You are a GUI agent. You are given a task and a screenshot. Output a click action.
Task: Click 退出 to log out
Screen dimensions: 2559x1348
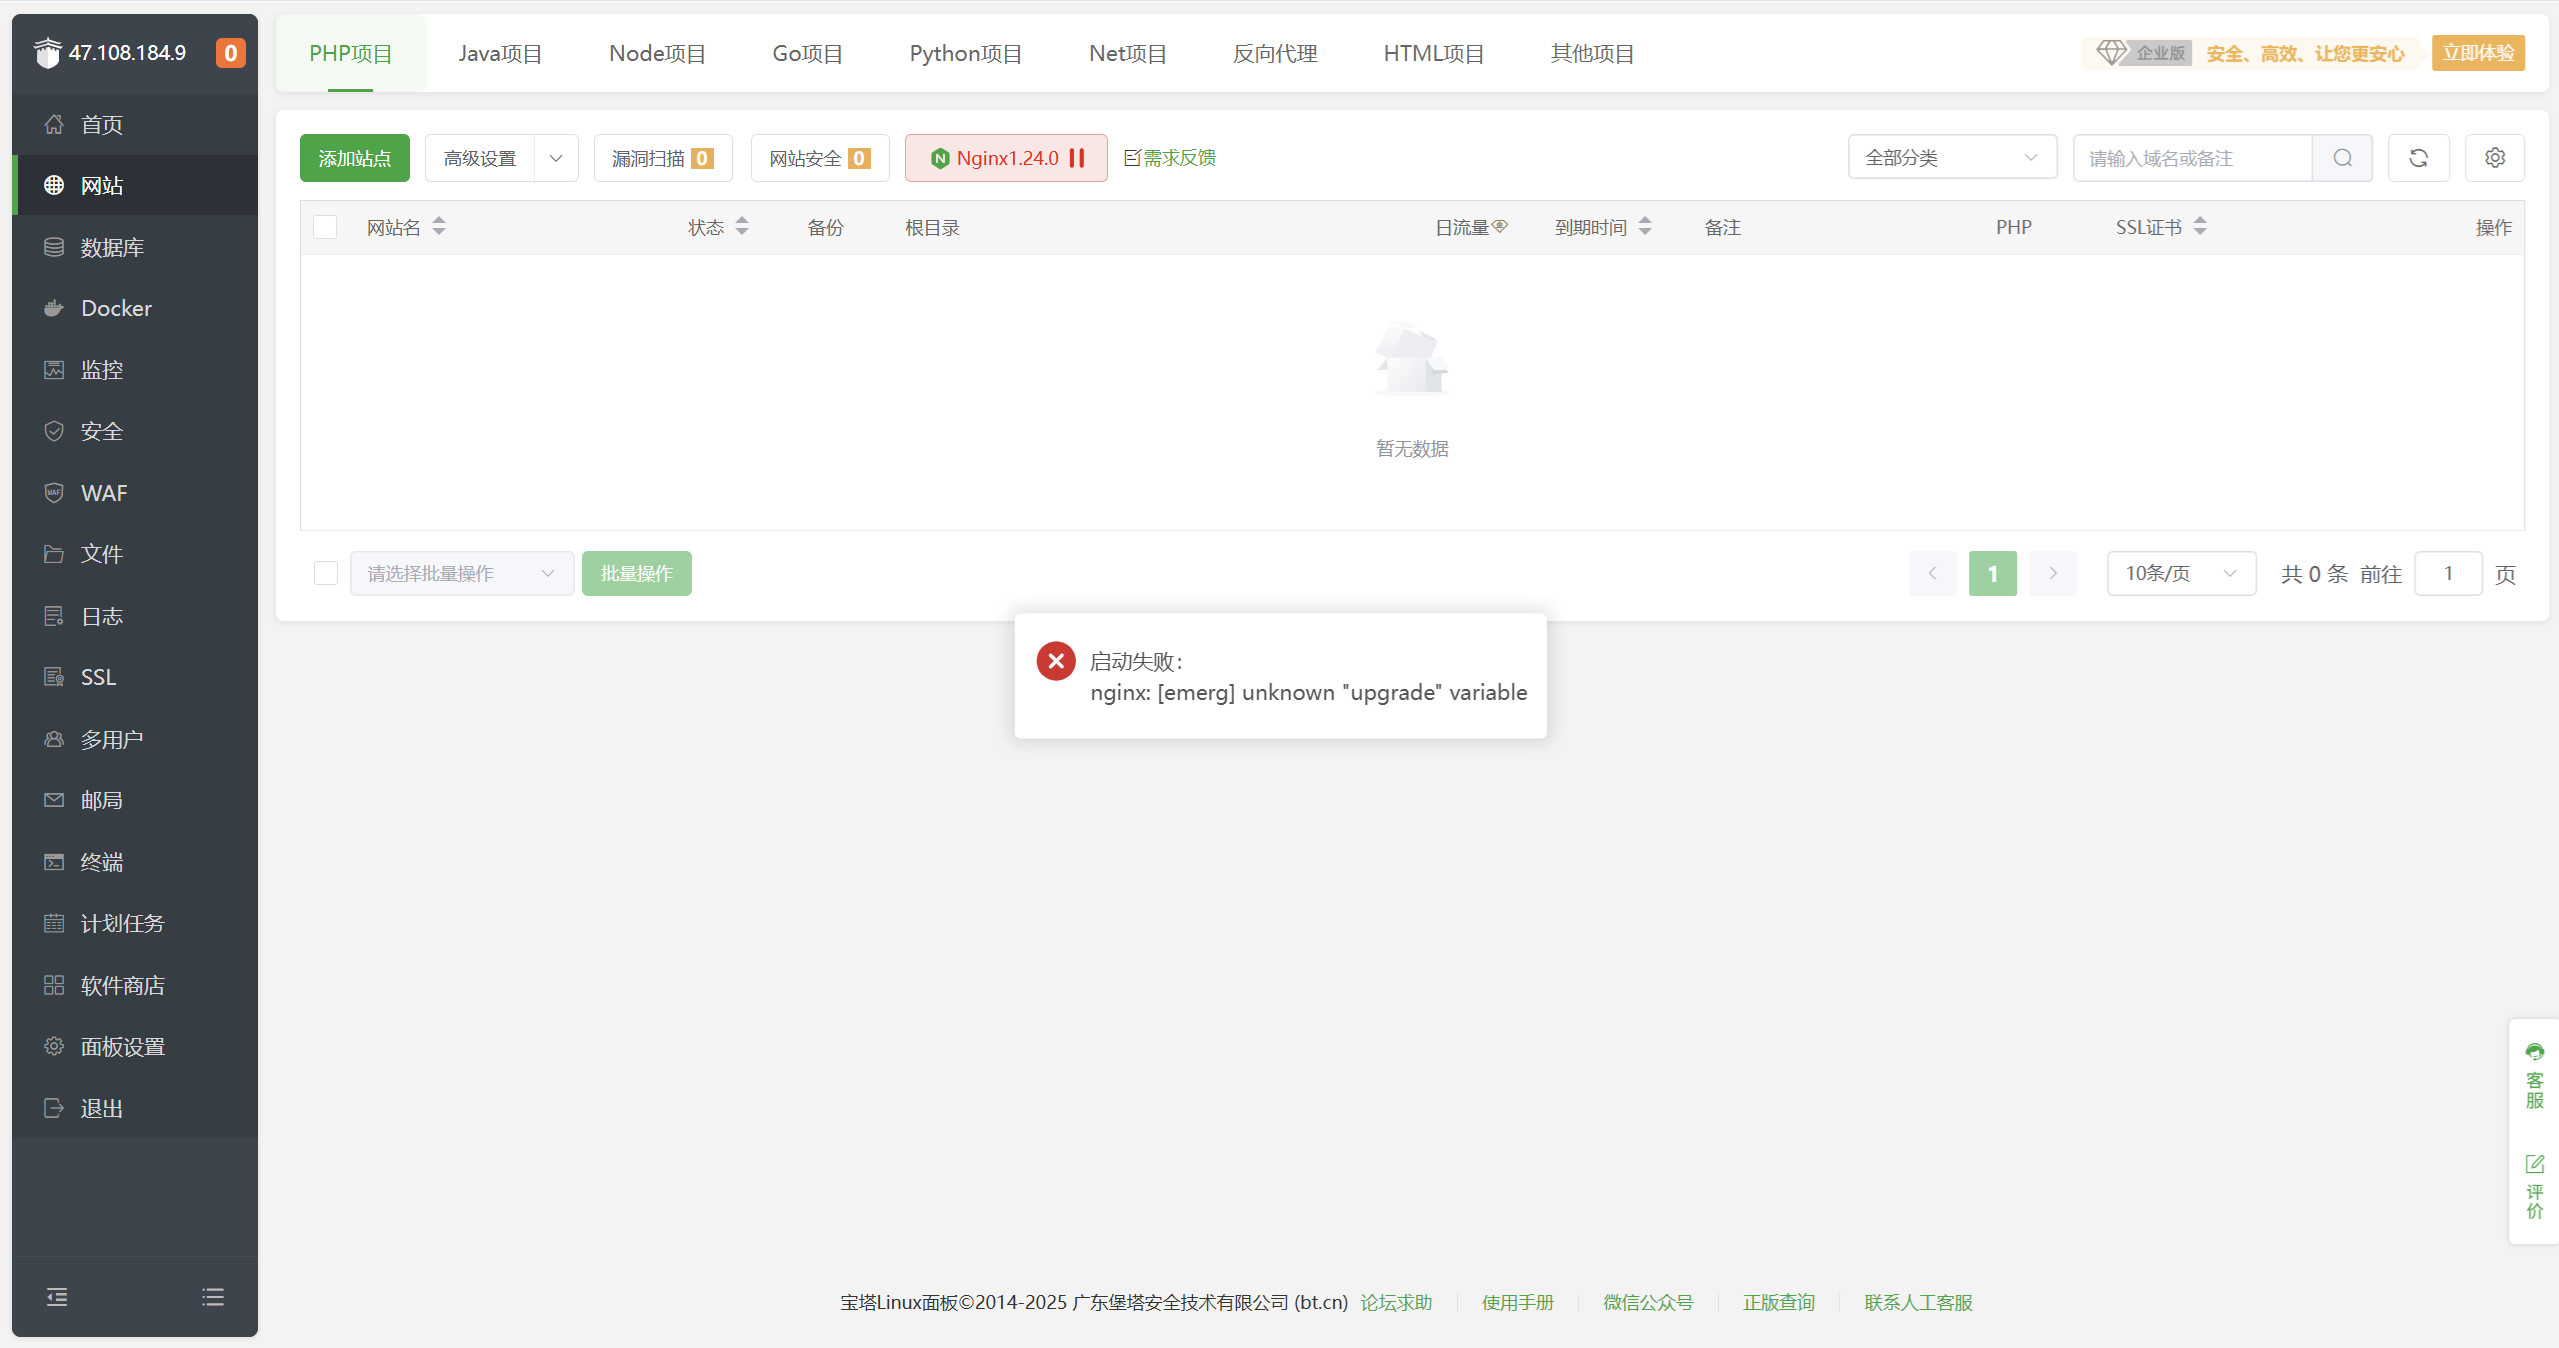pyautogui.click(x=135, y=1108)
